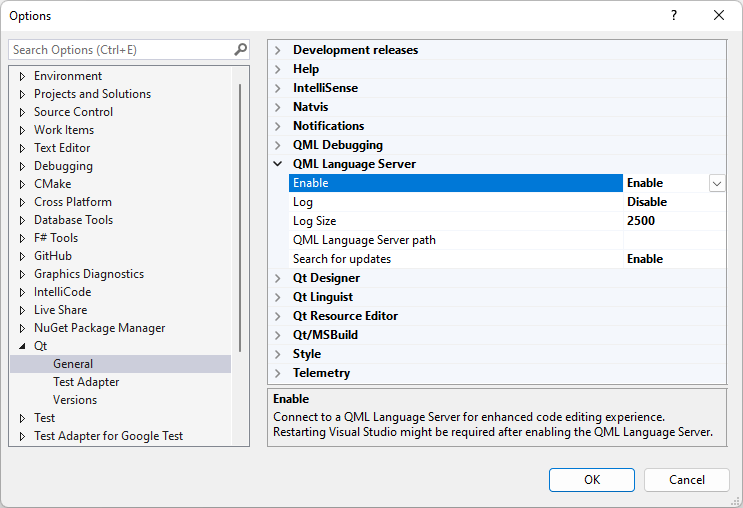This screenshot has height=508, width=743.
Task: Select Database Tools in the tree
Action: (x=73, y=220)
